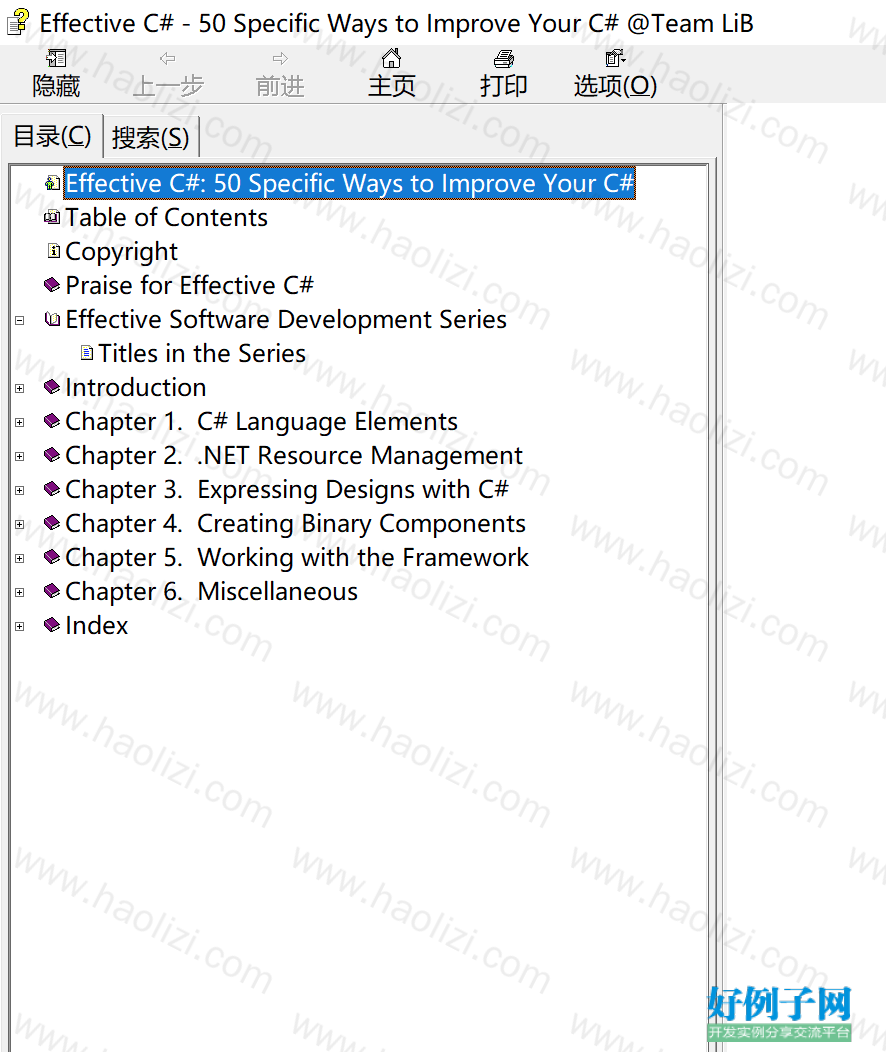This screenshot has width=886, height=1052.
Task: Click the Back (上一步) arrow icon
Action: pos(168,59)
